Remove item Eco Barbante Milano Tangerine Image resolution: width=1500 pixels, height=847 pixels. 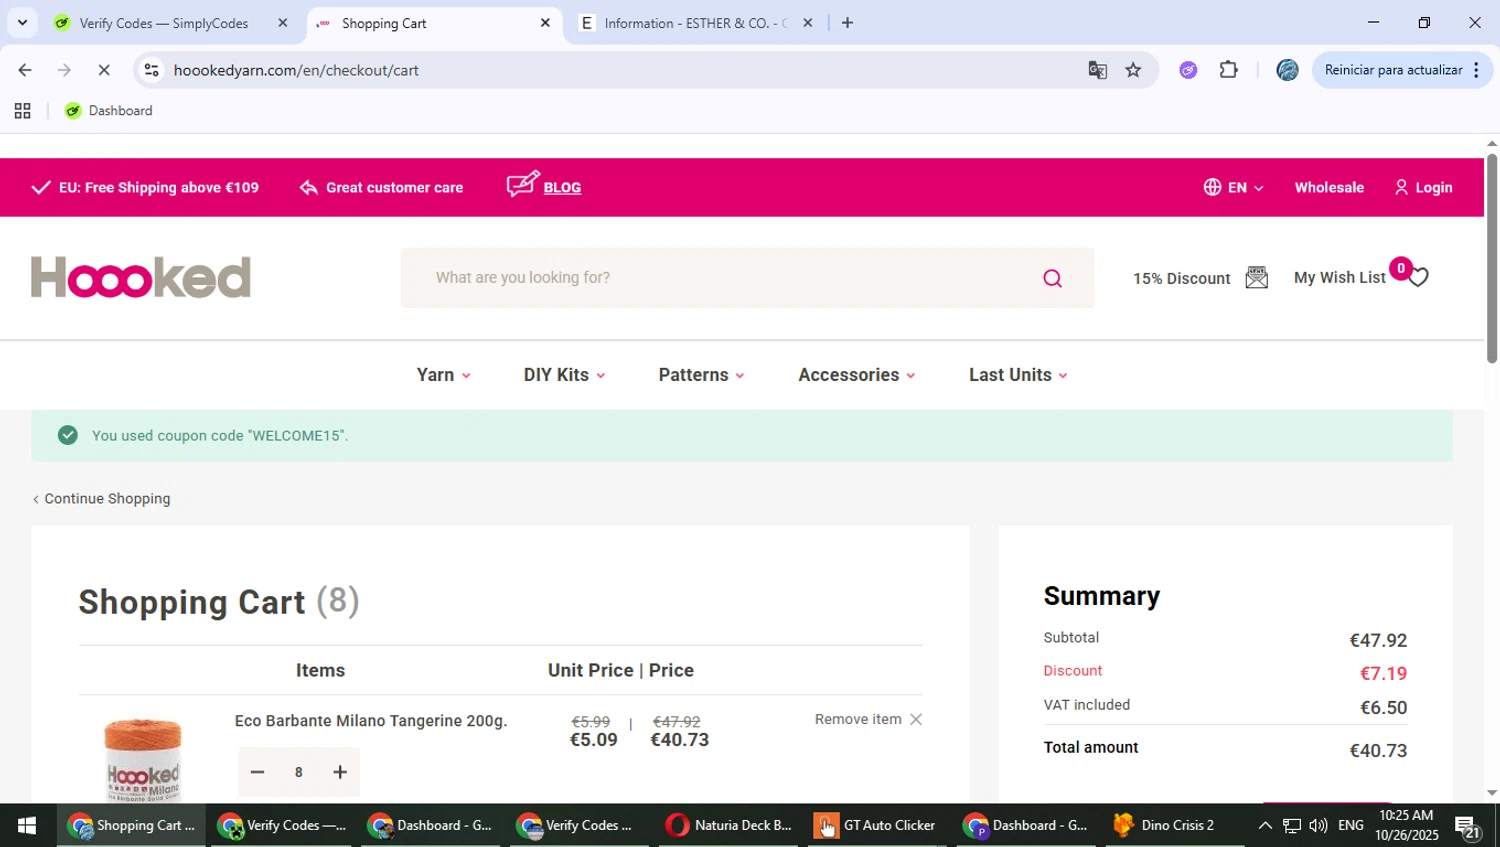tap(868, 719)
